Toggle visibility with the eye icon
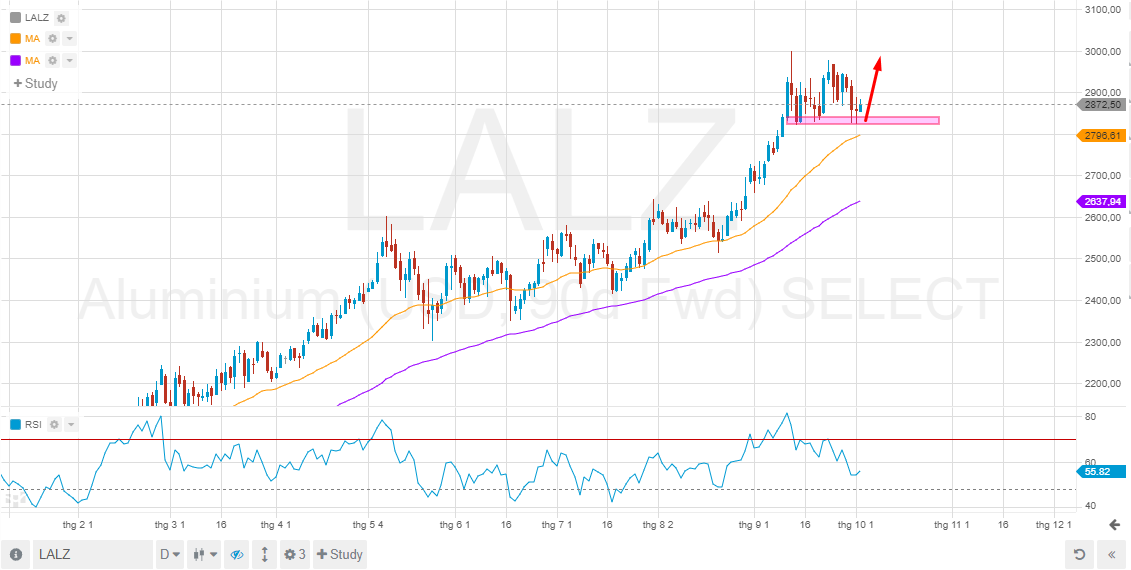Viewport: 1131px width, 570px height. pyautogui.click(x=236, y=555)
